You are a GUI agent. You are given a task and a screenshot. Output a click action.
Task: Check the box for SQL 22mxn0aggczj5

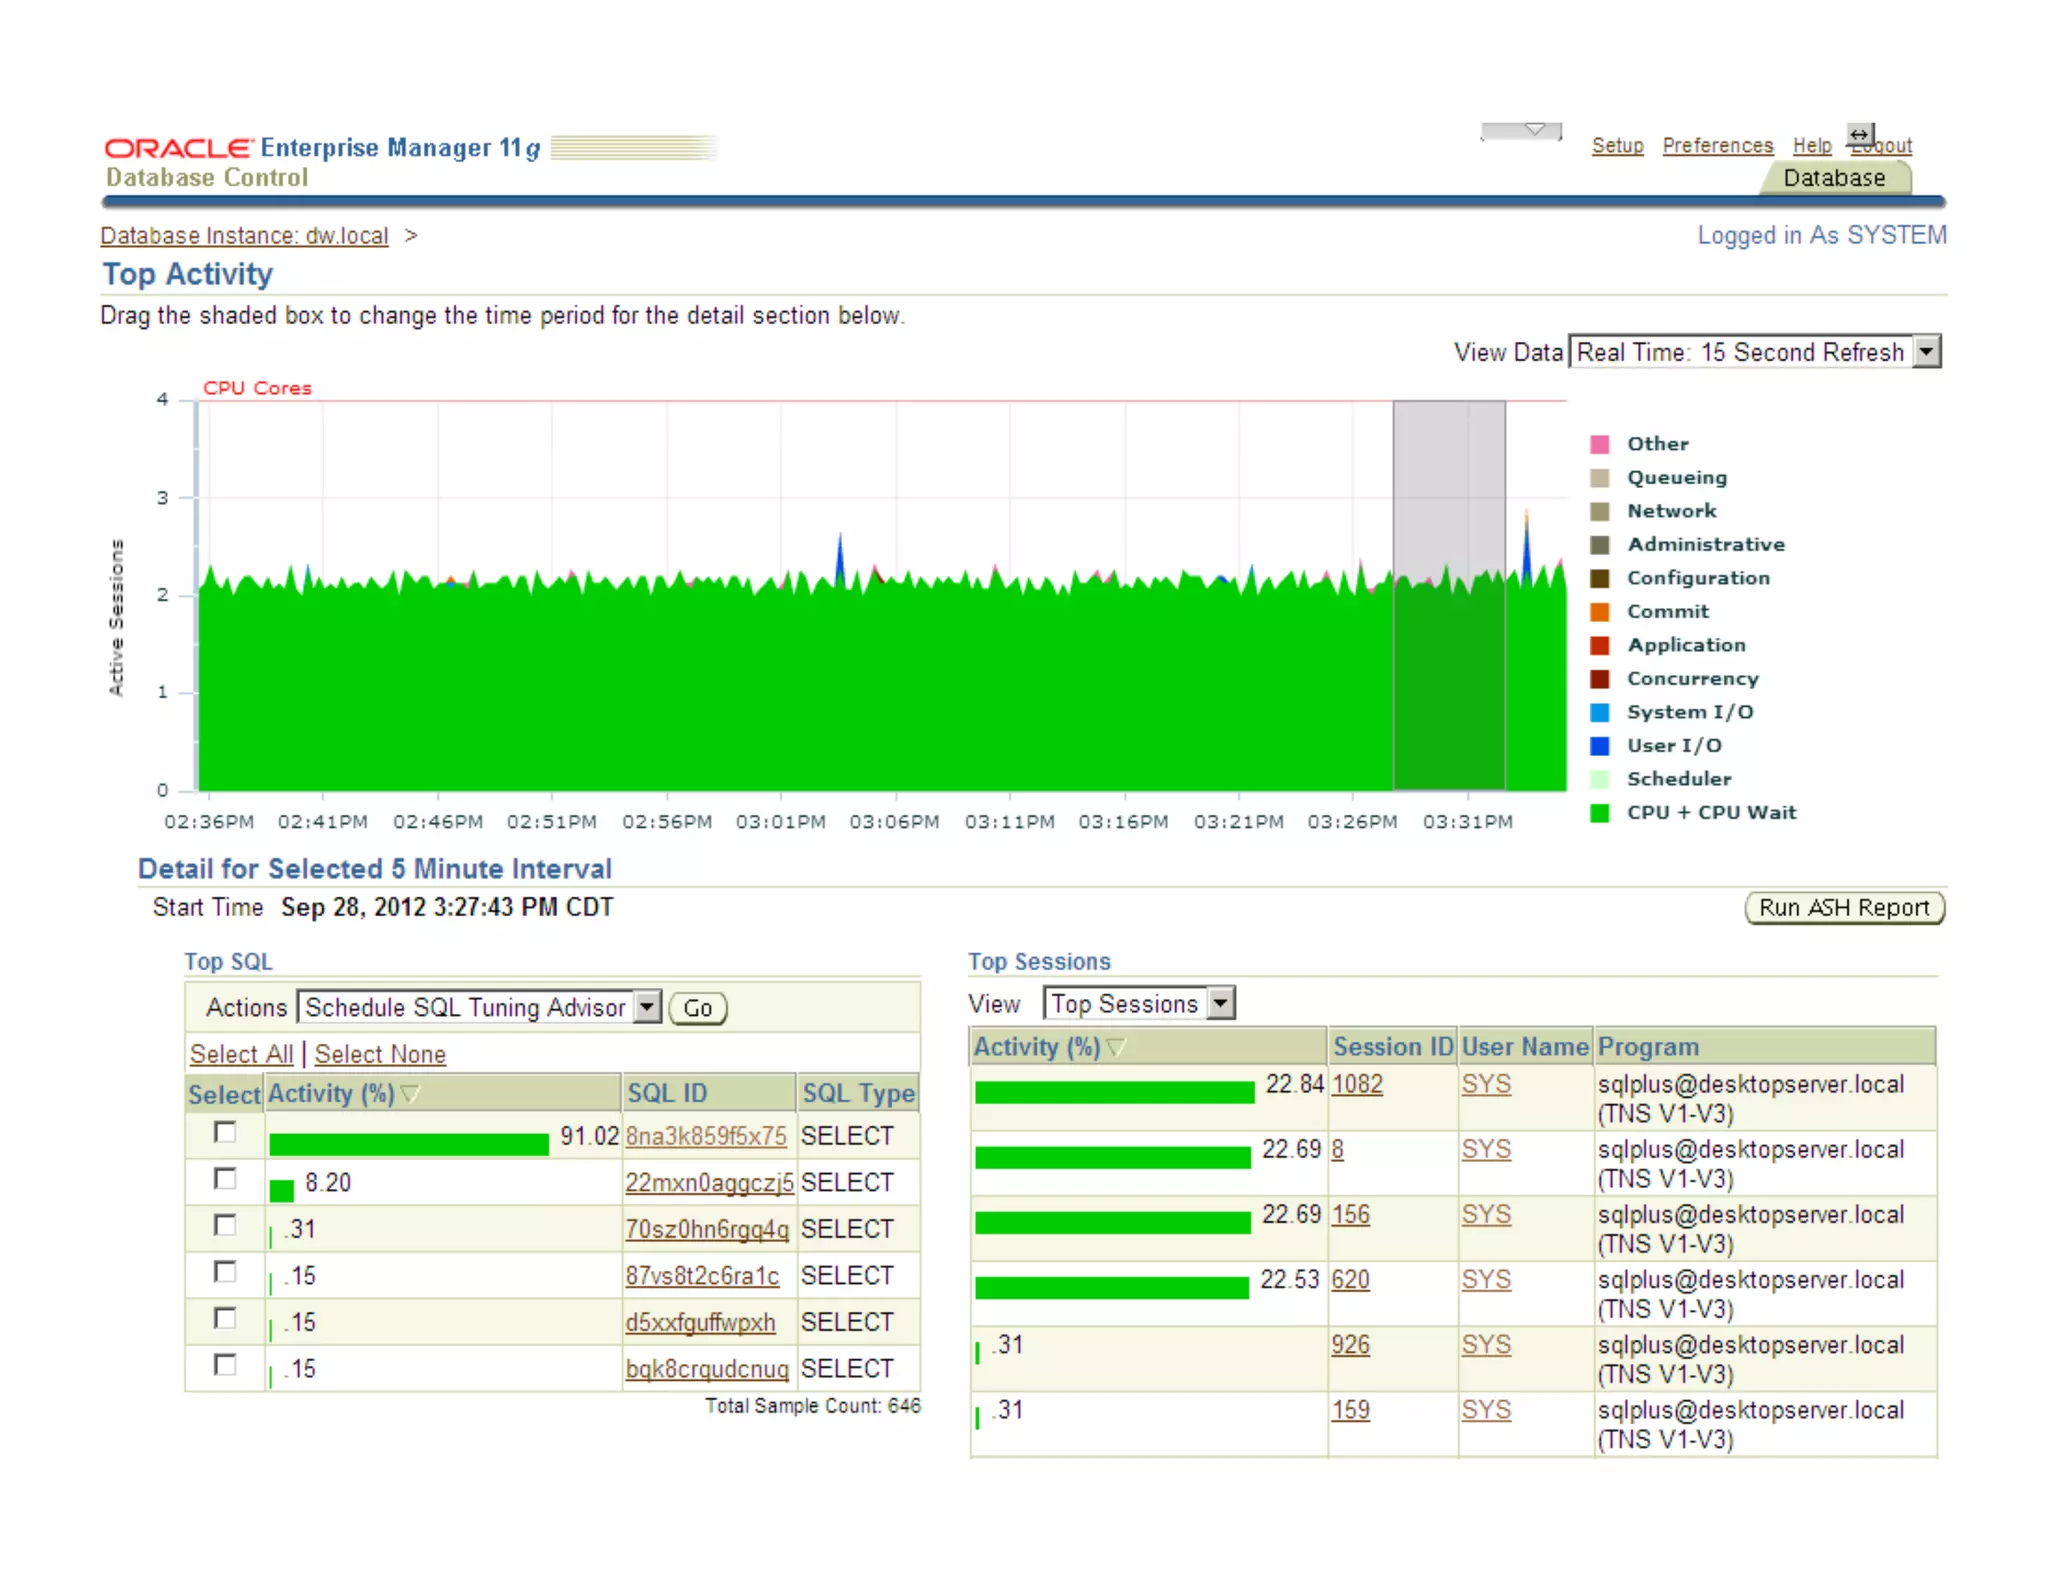[x=226, y=1179]
